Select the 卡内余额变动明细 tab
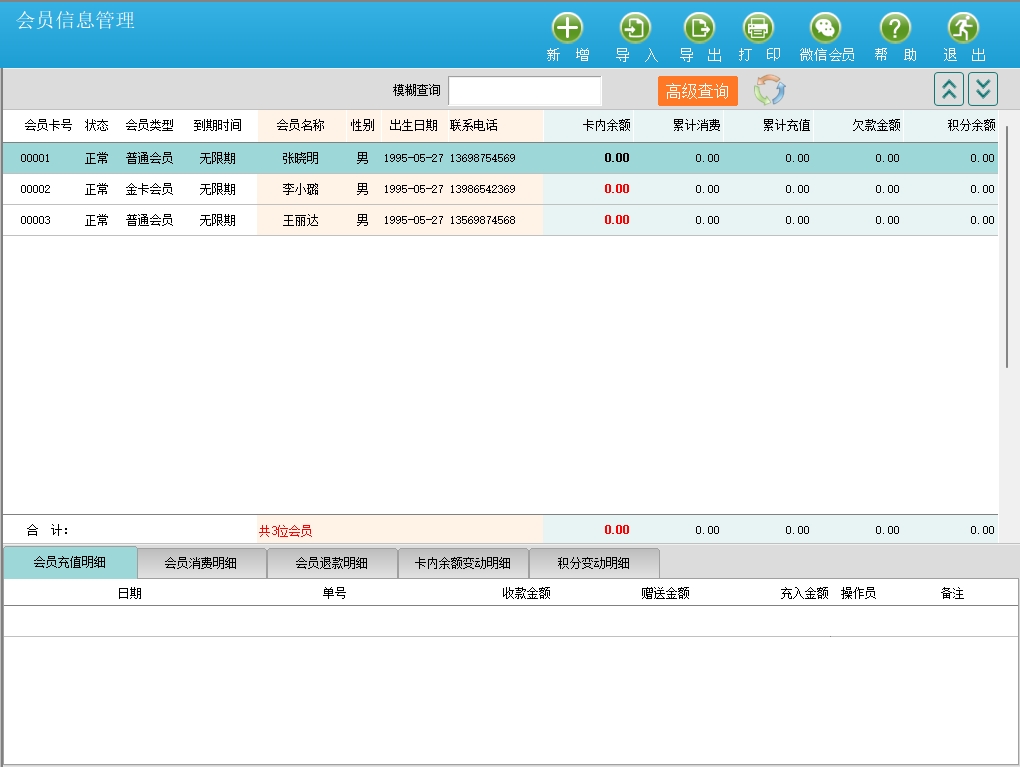1020x767 pixels. click(462, 563)
